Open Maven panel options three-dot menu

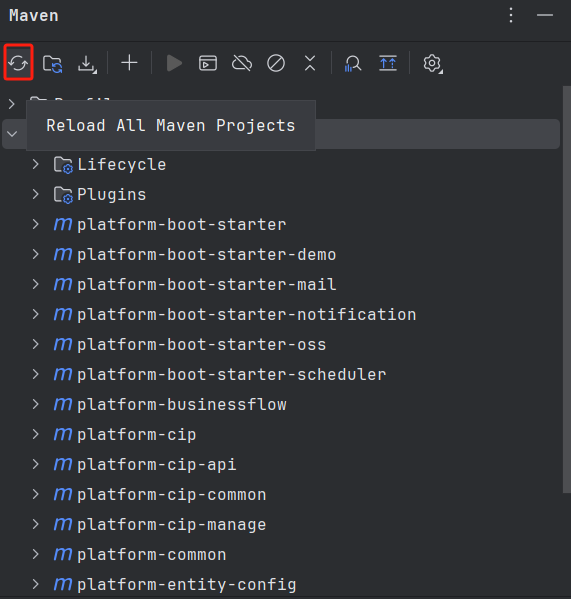(511, 15)
